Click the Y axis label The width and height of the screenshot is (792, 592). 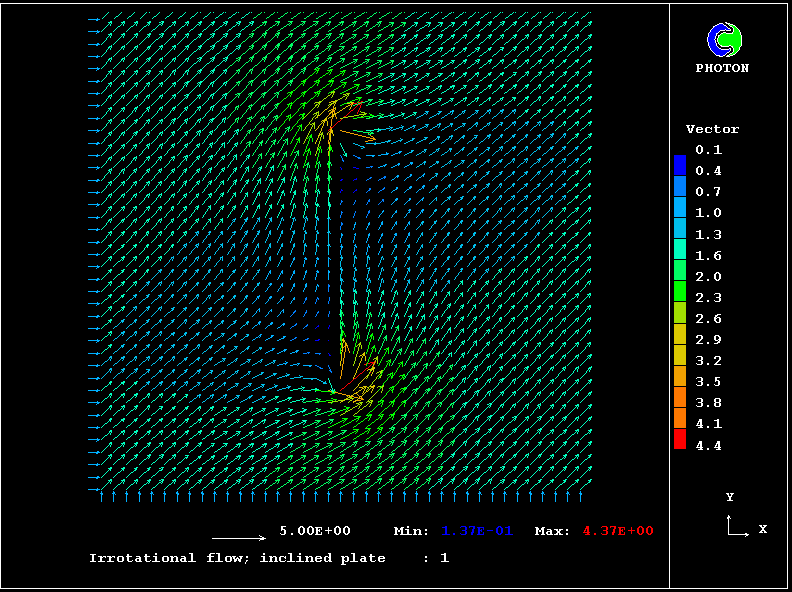click(730, 497)
